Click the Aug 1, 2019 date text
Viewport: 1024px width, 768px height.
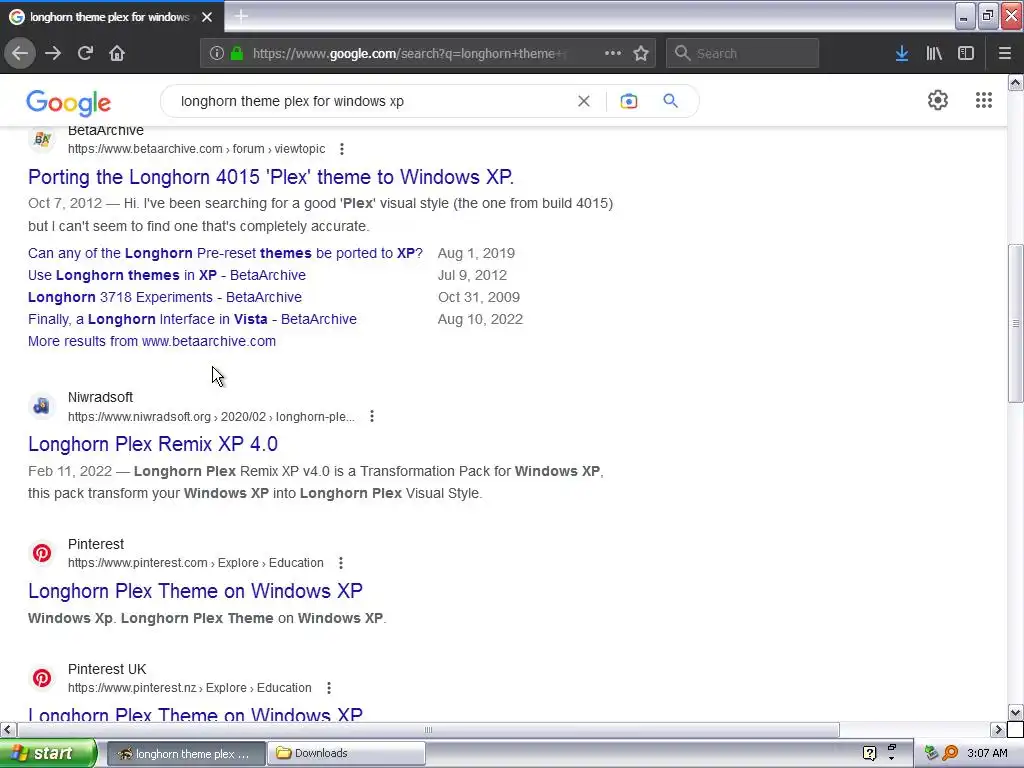tap(476, 253)
